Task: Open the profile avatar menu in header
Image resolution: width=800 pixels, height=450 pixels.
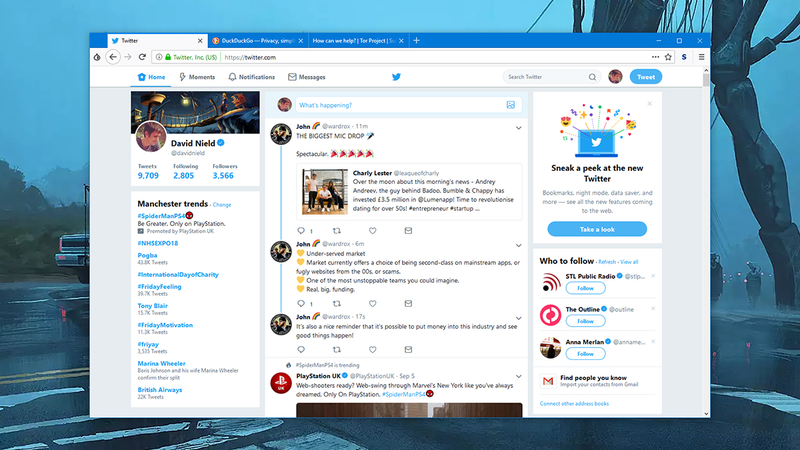Action: click(x=615, y=77)
